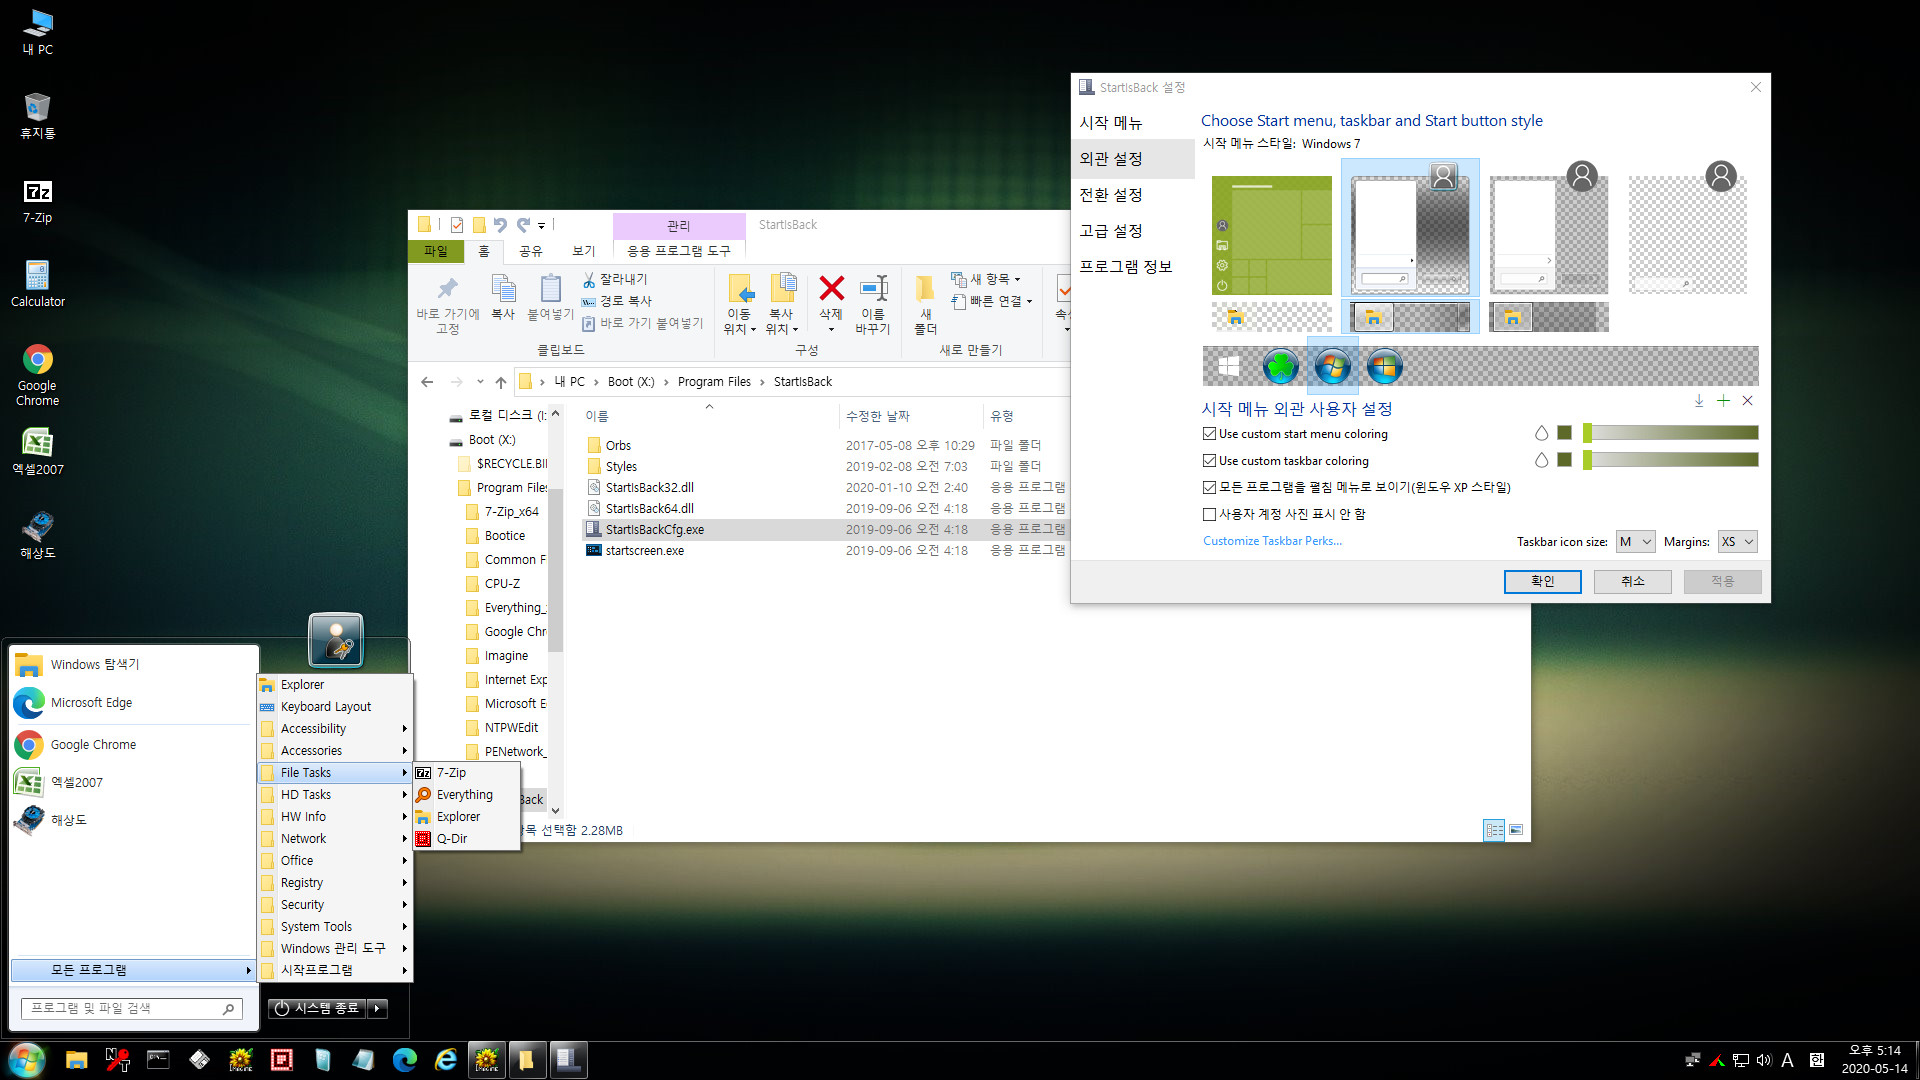This screenshot has width=1920, height=1080.
Task: Click the Explorer Back navigation arrow
Action: pos(427,382)
